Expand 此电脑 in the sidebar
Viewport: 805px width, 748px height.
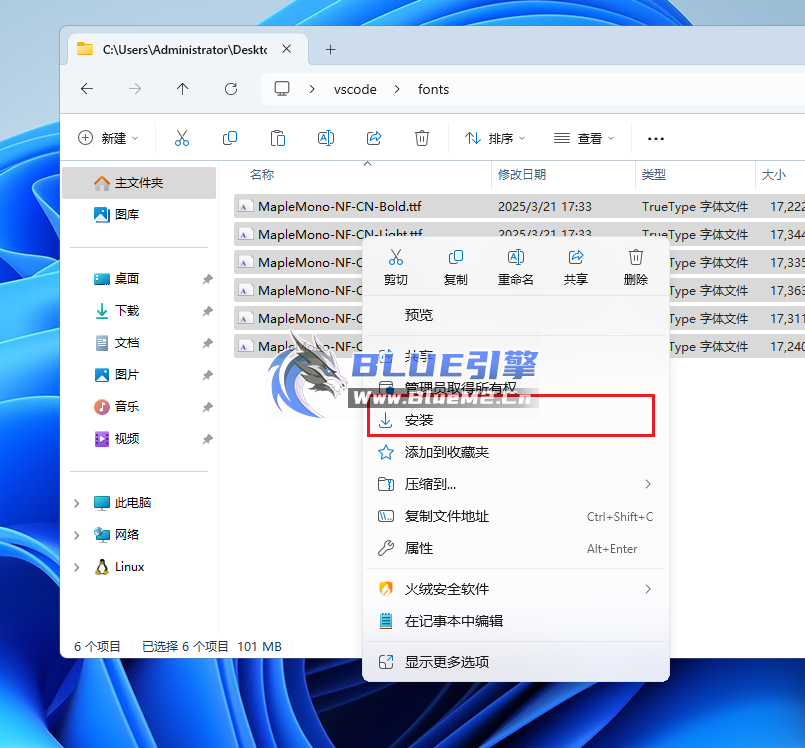[75, 502]
